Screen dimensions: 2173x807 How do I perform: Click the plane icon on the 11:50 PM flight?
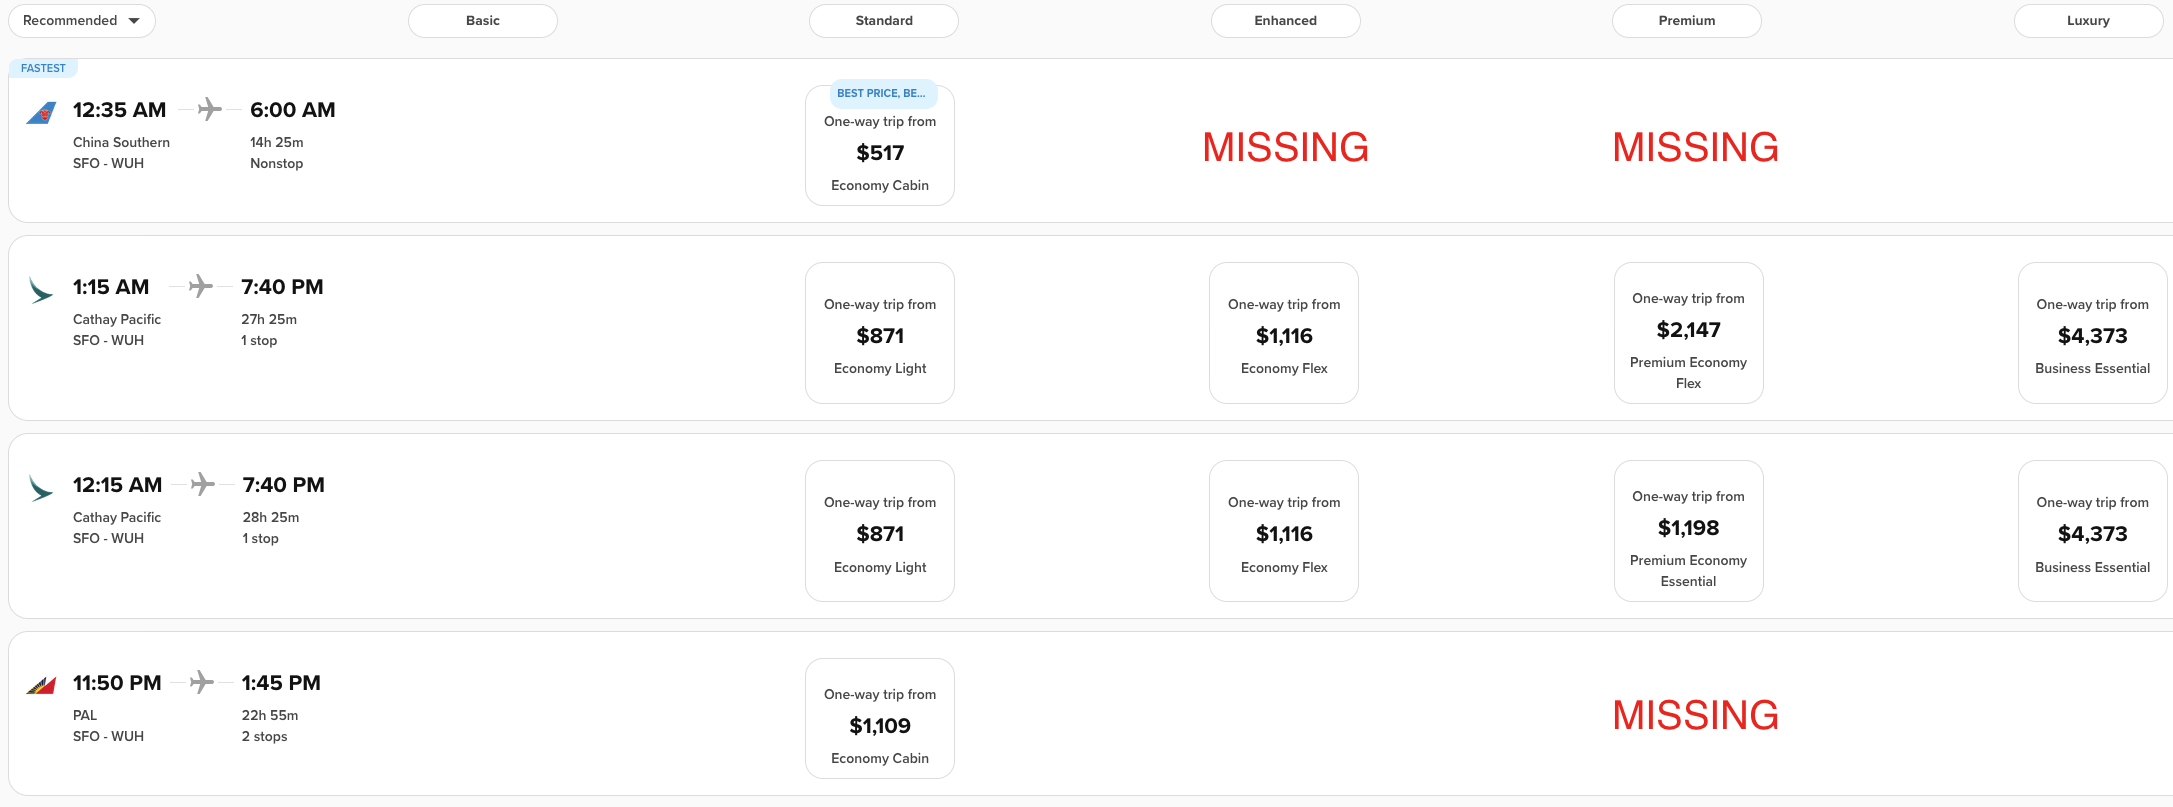point(201,682)
